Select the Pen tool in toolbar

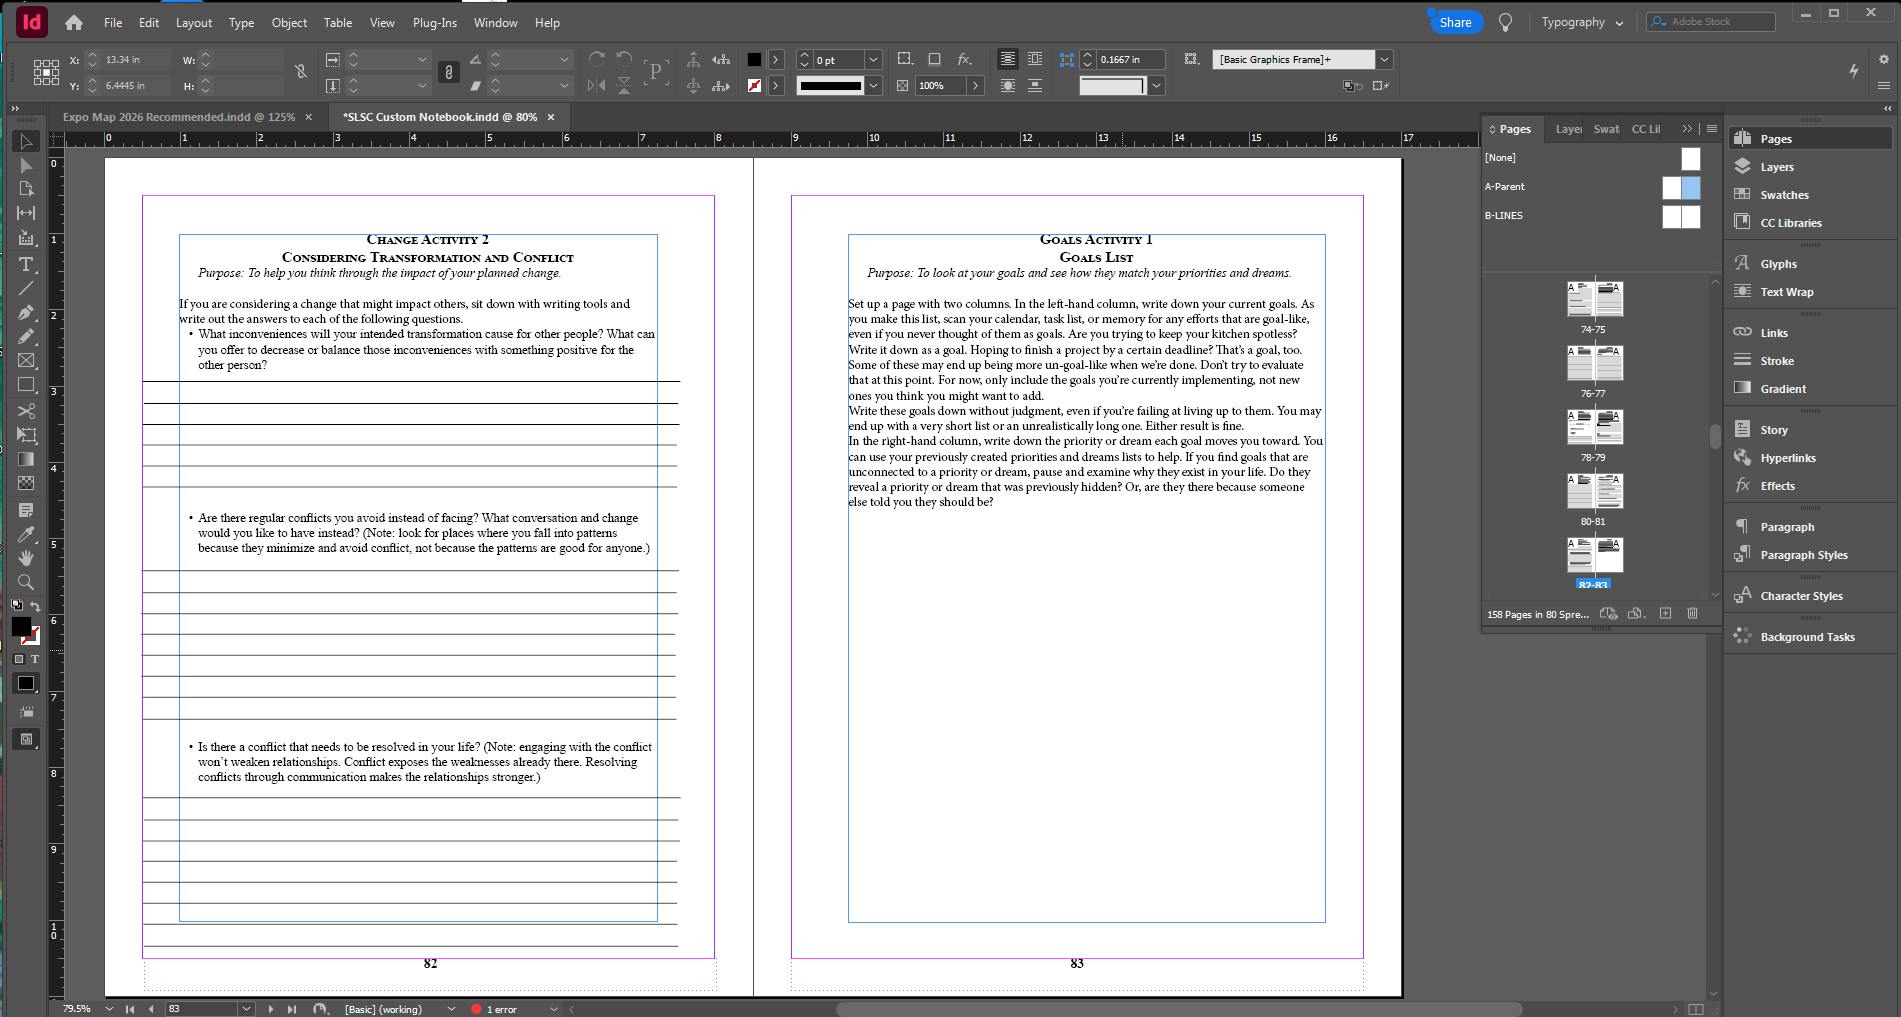click(26, 313)
